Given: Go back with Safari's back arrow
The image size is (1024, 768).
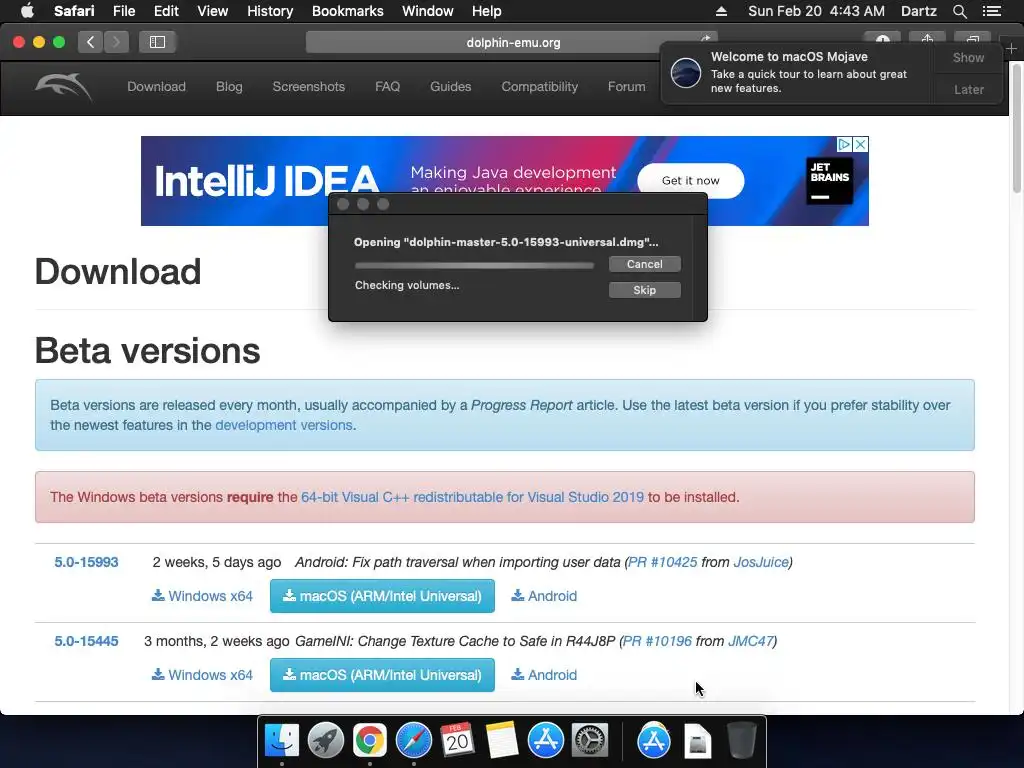Looking at the screenshot, I should (x=90, y=42).
